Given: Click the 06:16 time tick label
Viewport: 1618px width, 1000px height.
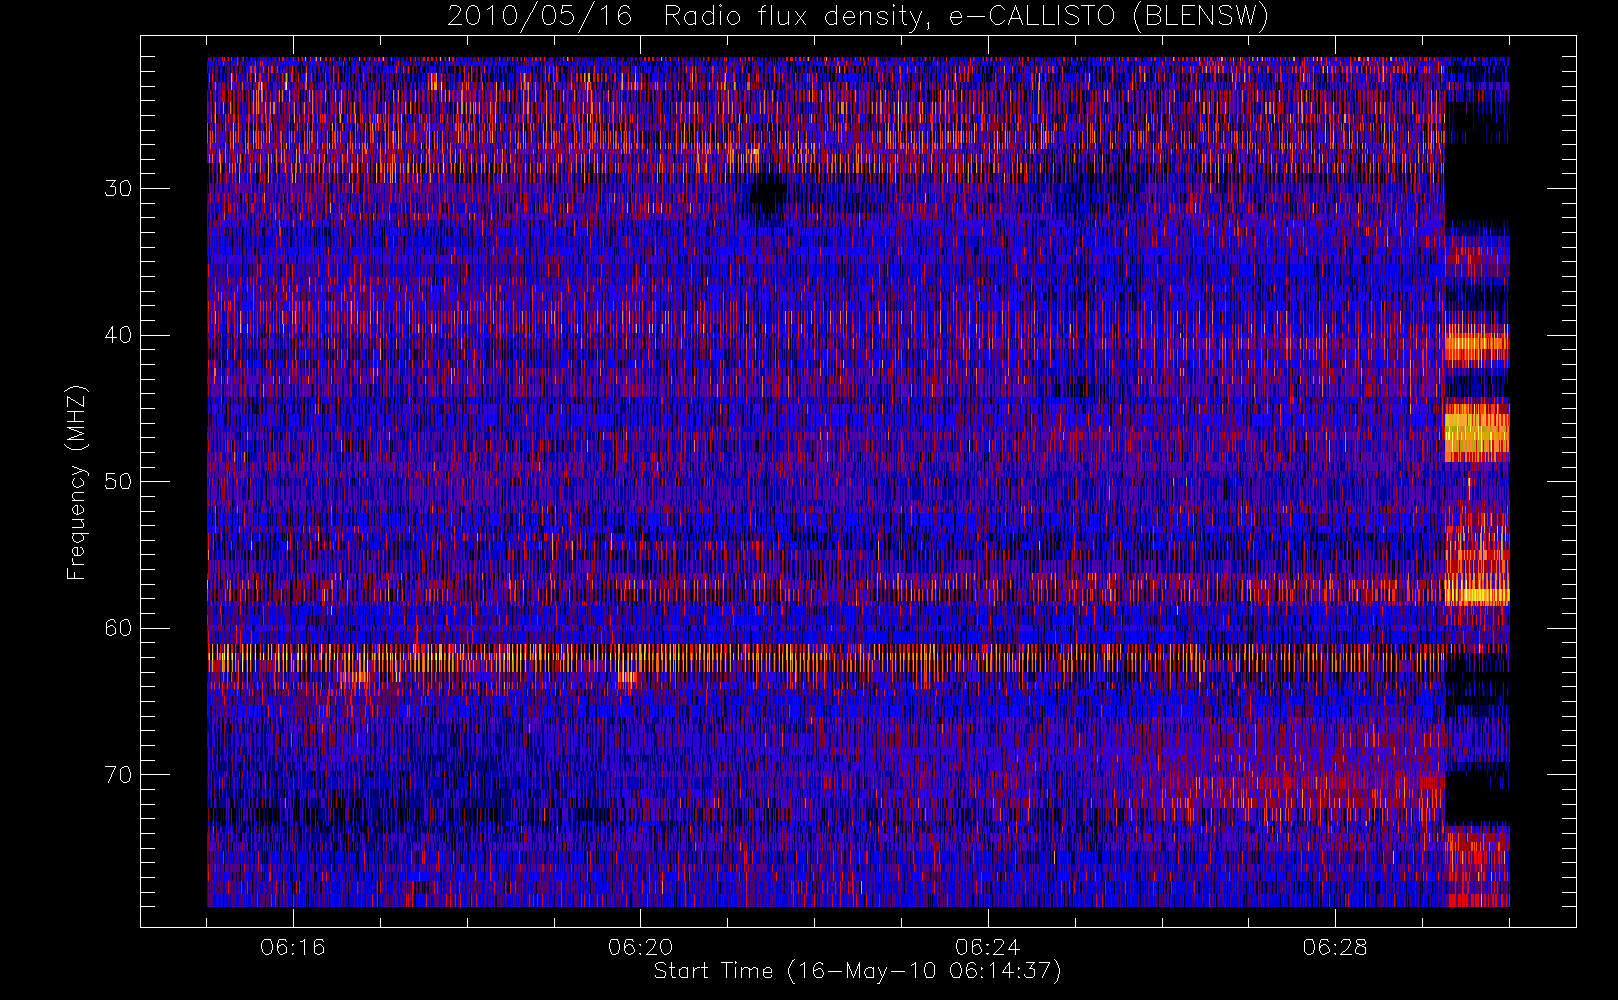Looking at the screenshot, I should pyautogui.click(x=293, y=947).
